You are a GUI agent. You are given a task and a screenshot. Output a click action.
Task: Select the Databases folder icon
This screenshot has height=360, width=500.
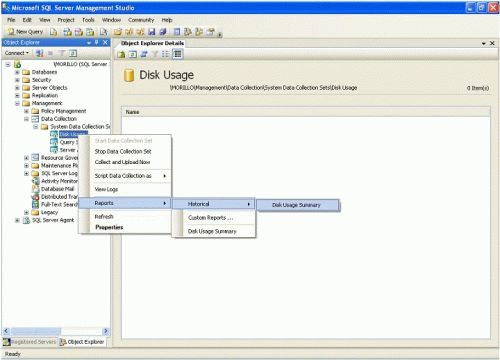point(26,72)
